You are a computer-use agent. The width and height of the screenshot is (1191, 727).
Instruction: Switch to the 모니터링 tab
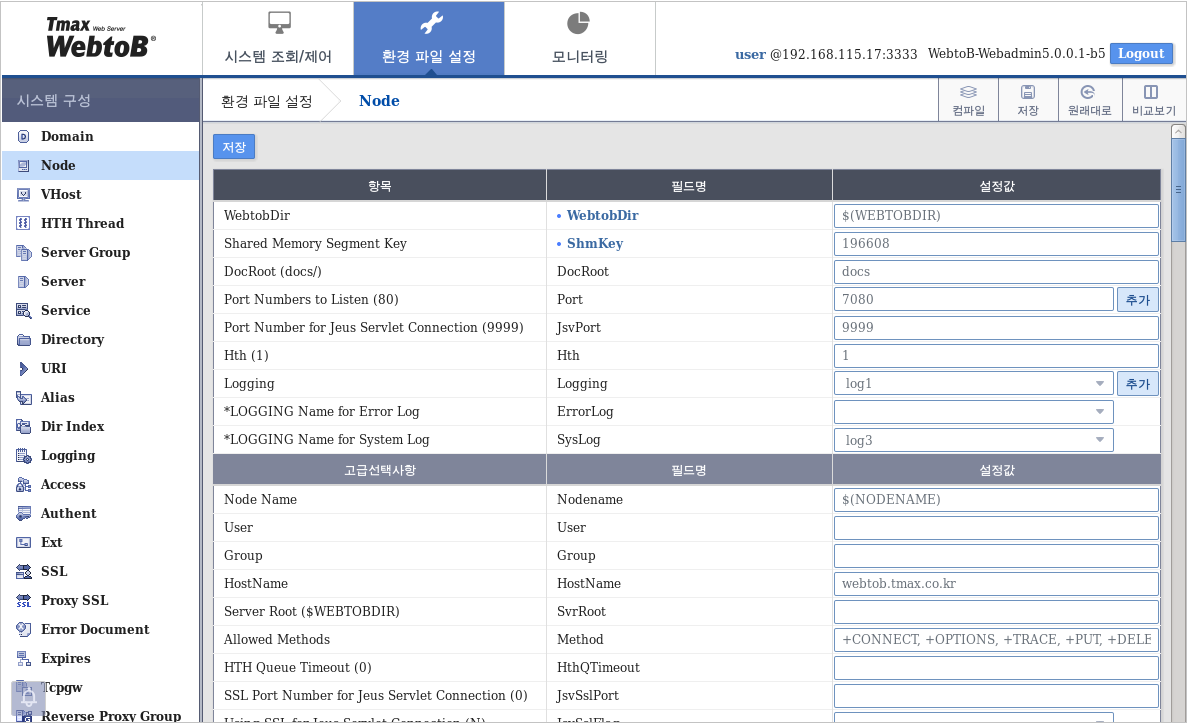tap(579, 38)
